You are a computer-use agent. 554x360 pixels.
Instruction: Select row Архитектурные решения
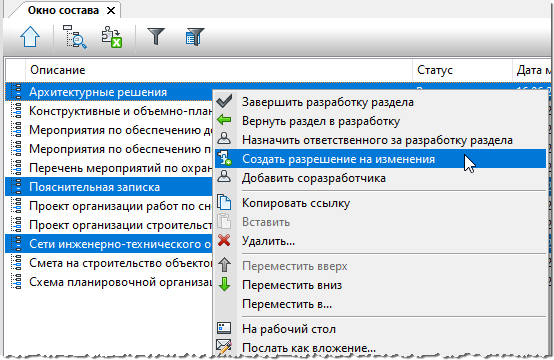coord(109,92)
